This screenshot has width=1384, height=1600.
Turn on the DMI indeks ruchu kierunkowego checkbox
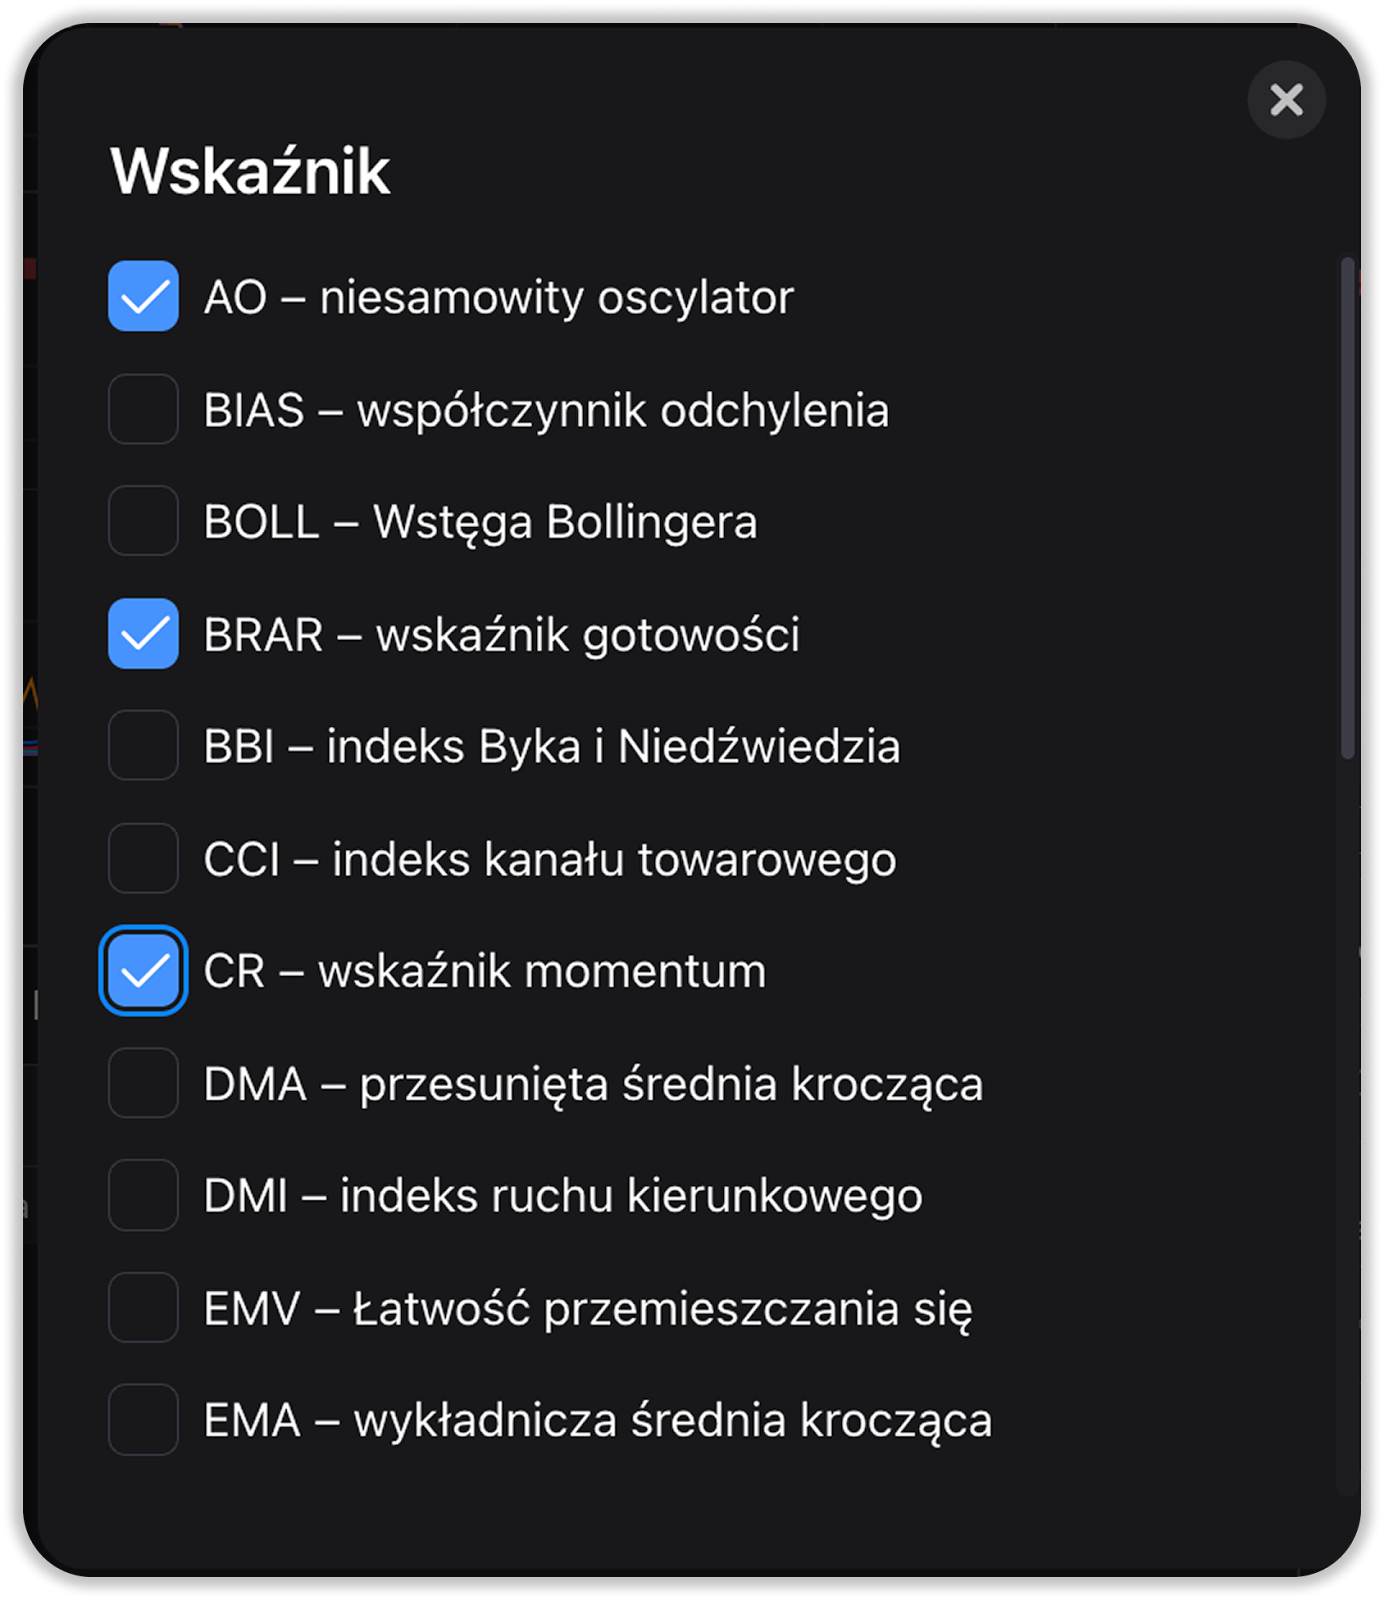coord(143,1195)
